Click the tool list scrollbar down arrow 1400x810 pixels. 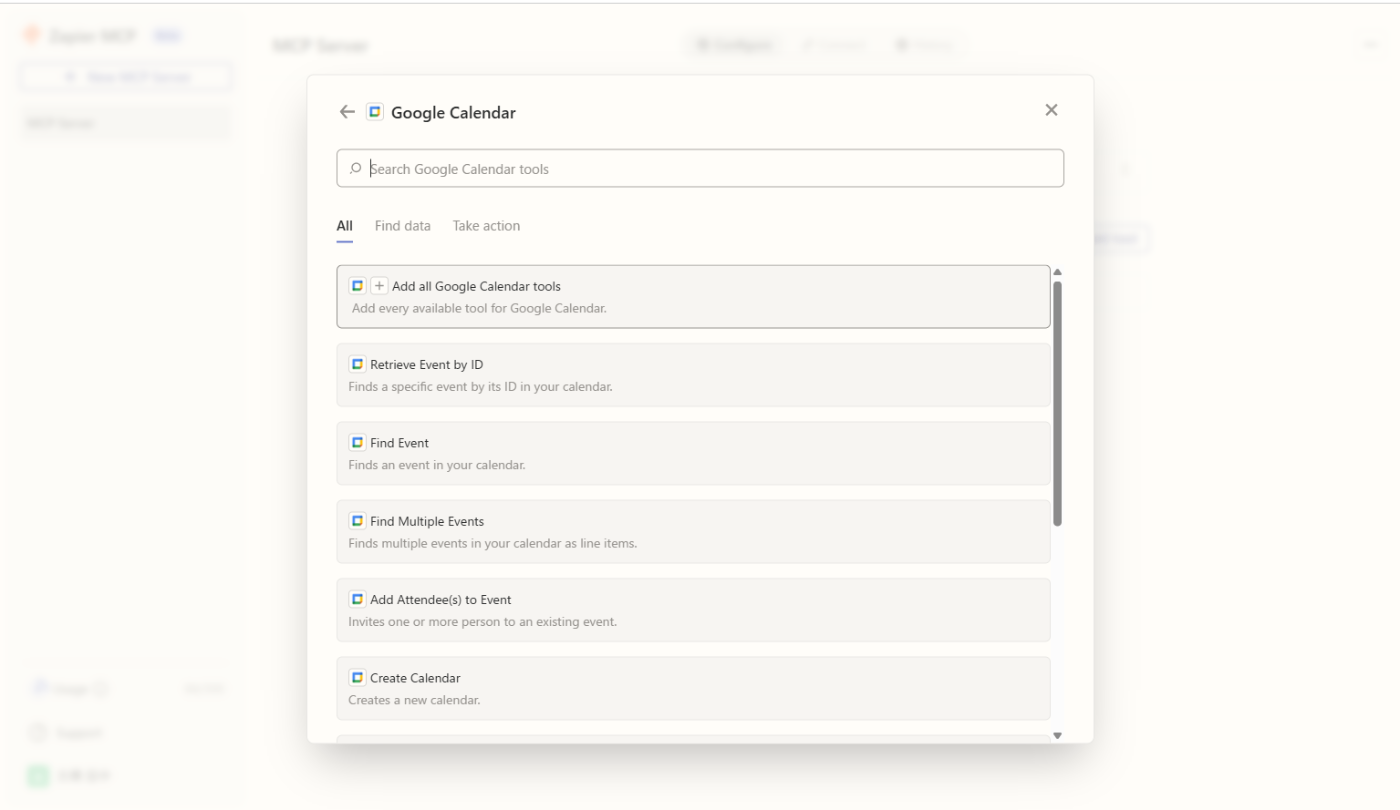(x=1058, y=736)
